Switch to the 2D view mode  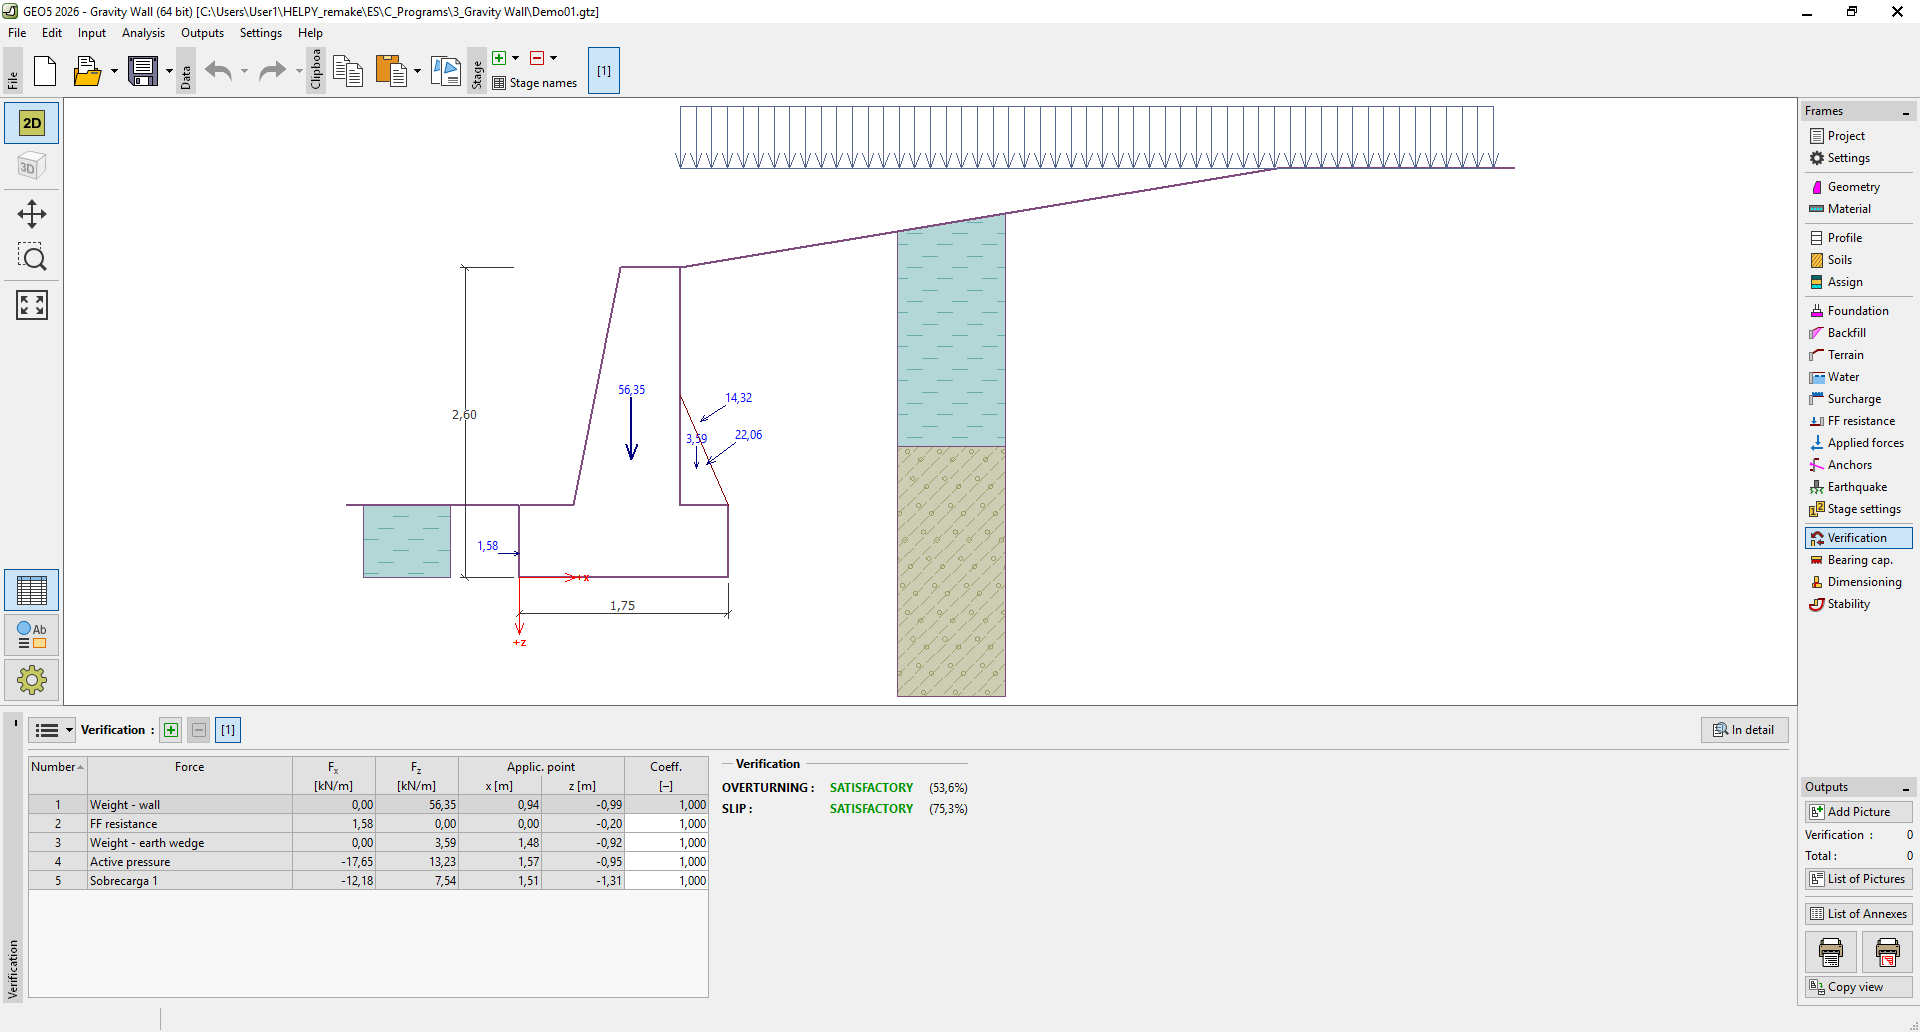pos(32,123)
